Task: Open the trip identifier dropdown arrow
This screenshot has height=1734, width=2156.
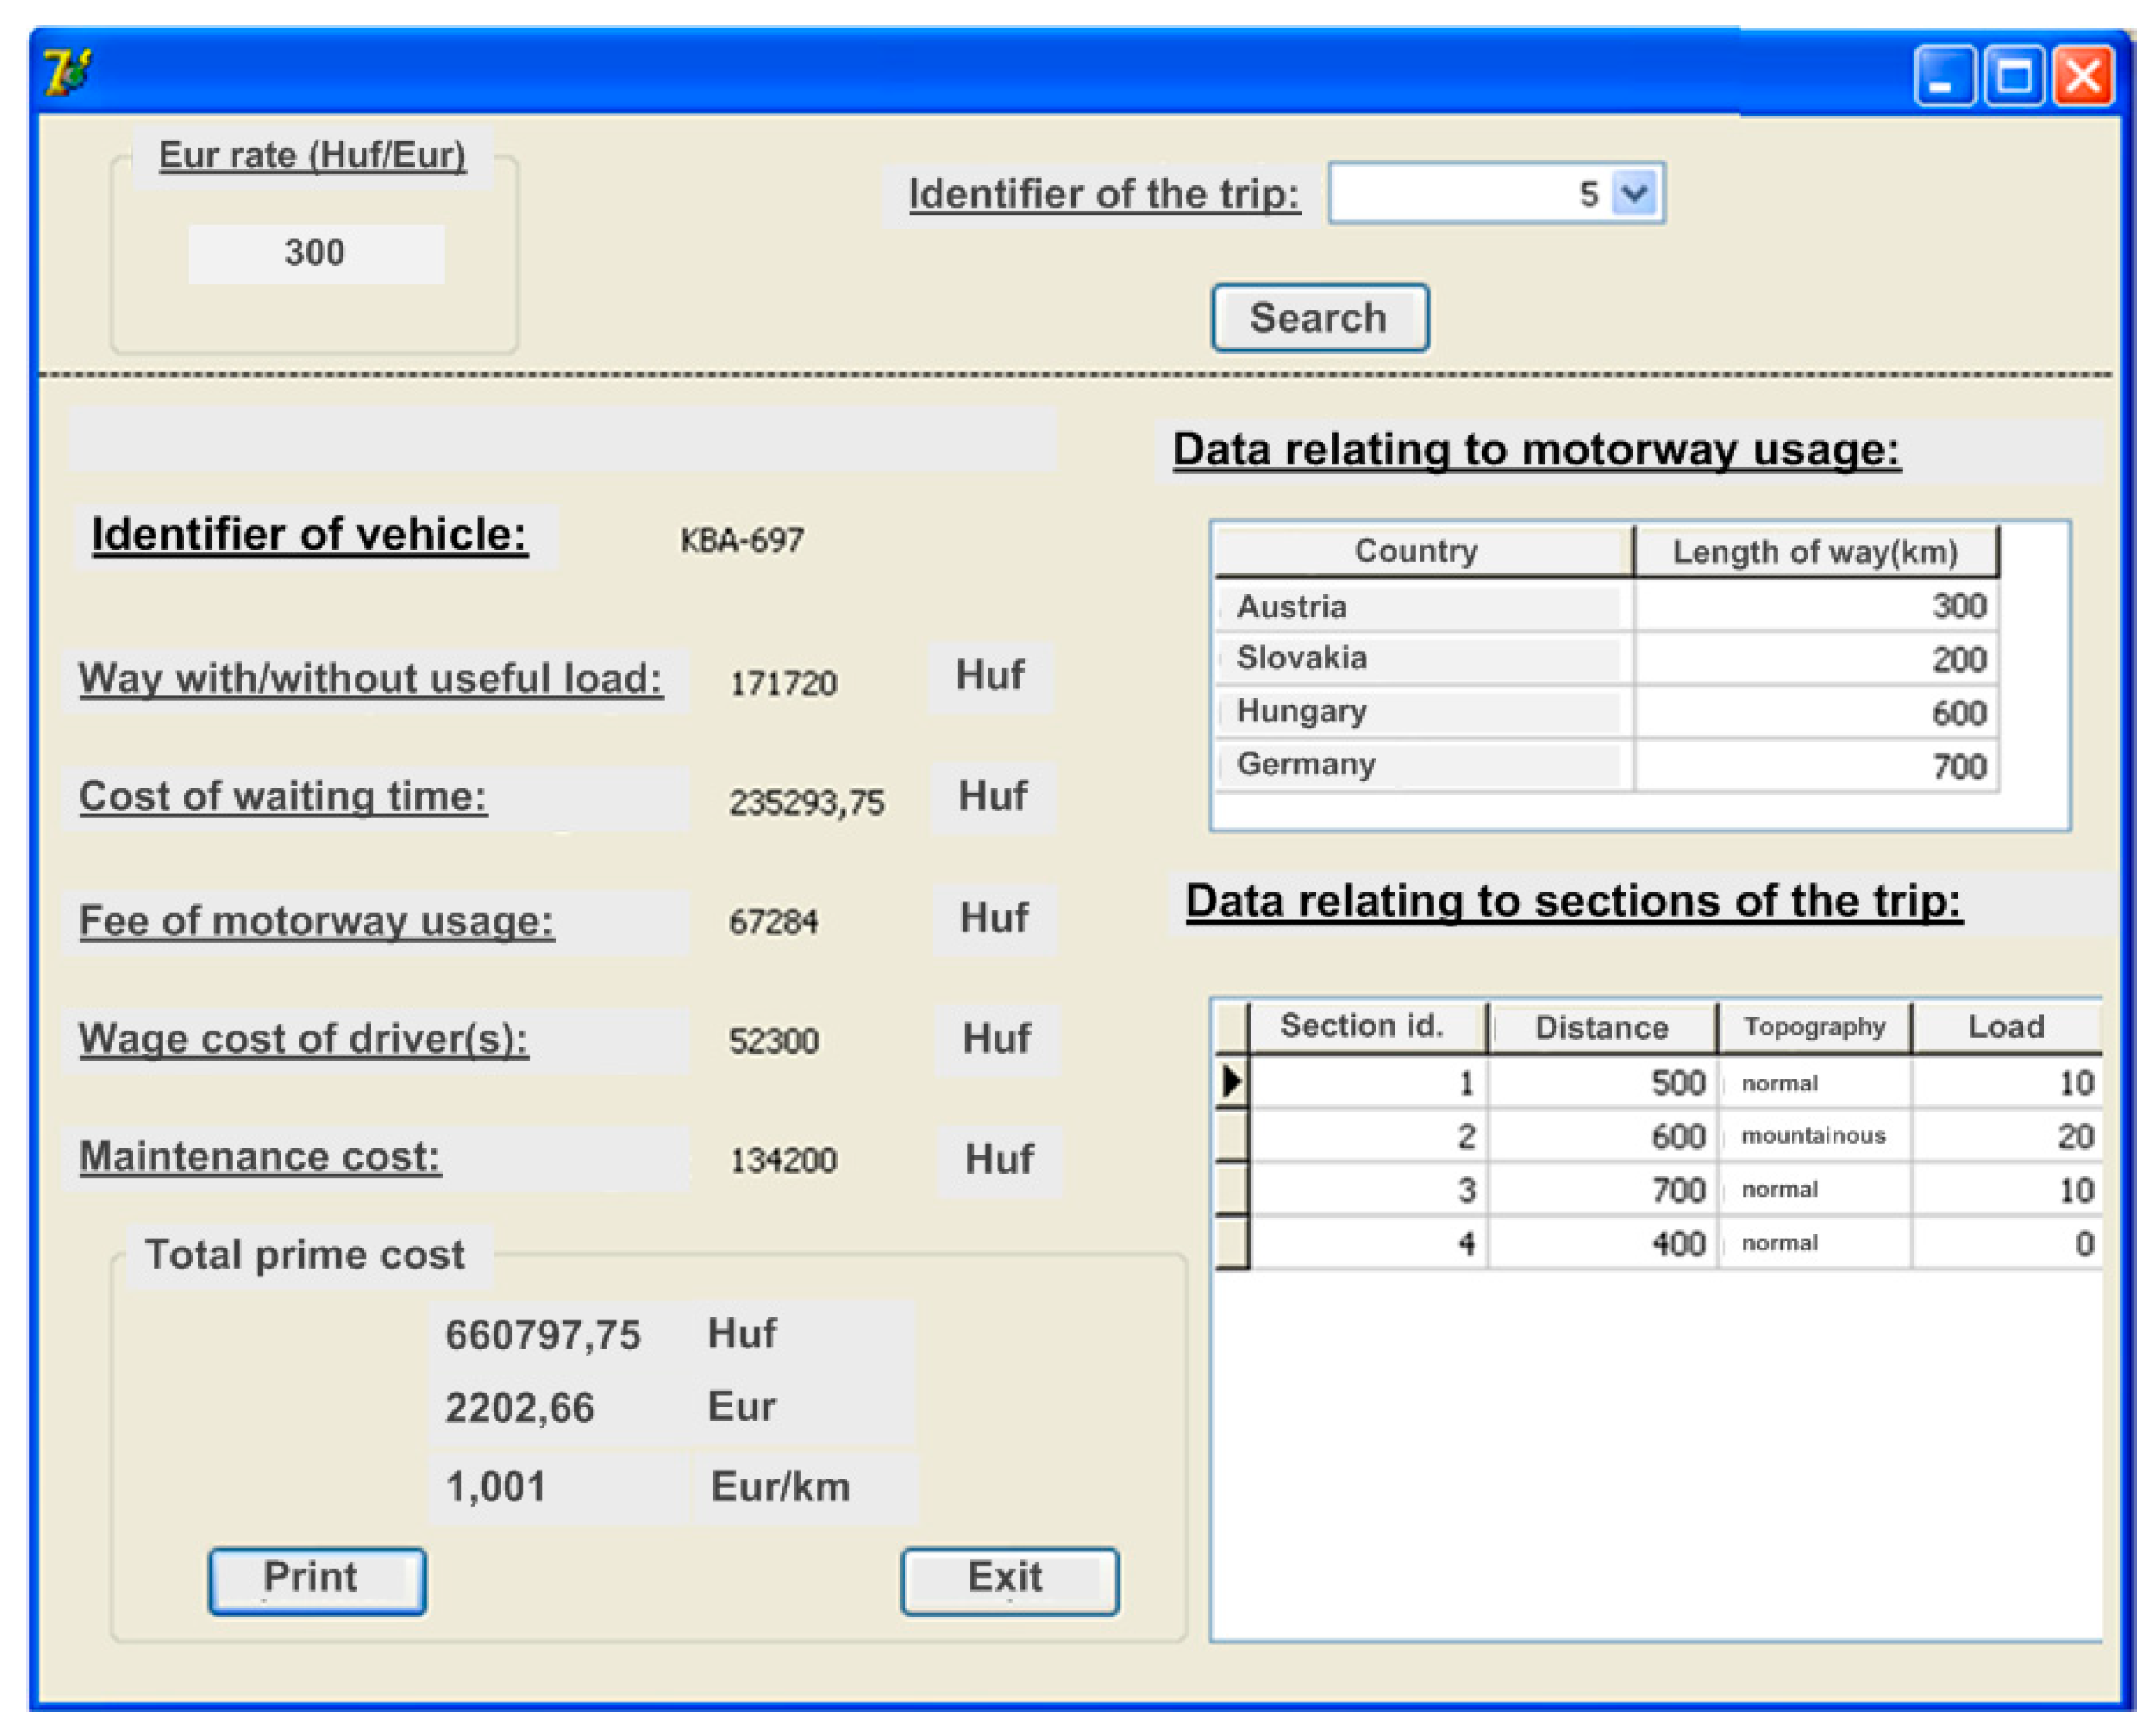Action: coord(1634,193)
